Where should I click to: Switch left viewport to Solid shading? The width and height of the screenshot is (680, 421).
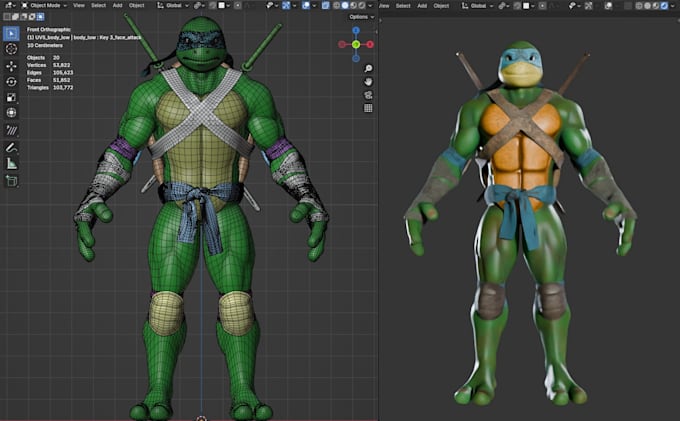tap(345, 5)
